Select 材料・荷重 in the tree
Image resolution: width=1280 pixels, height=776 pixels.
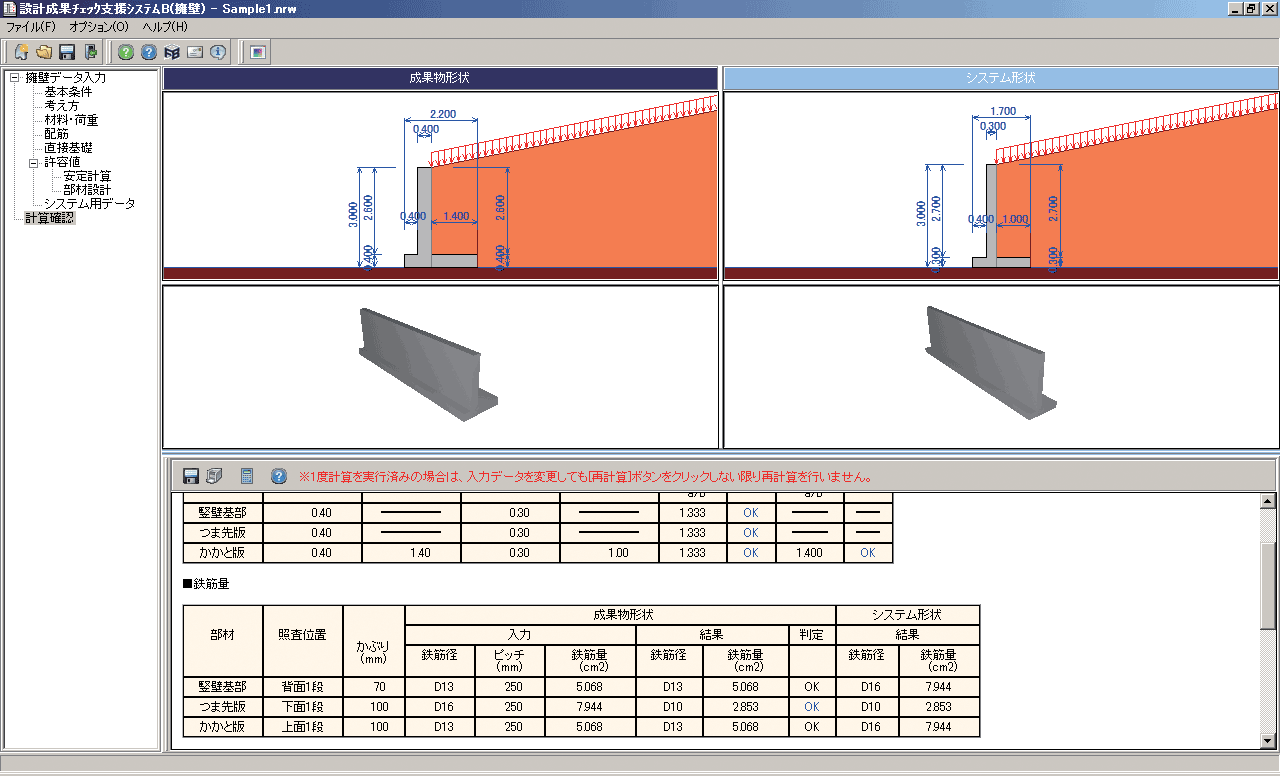point(71,120)
